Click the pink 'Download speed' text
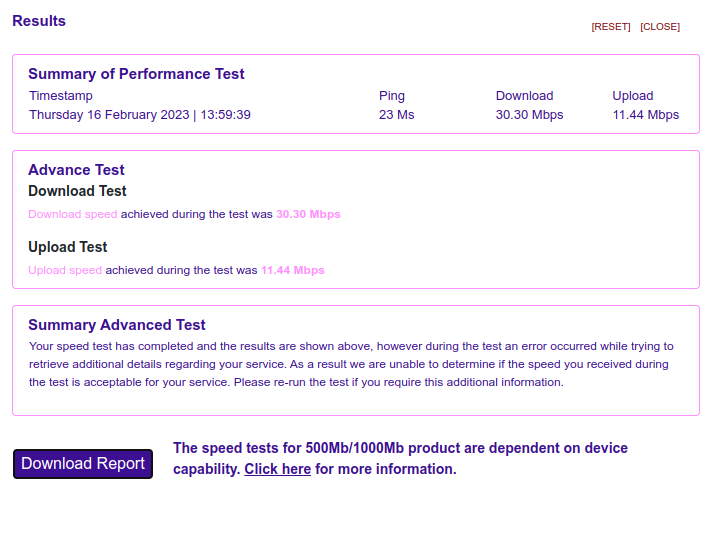Image resolution: width=712 pixels, height=539 pixels. tap(72, 214)
